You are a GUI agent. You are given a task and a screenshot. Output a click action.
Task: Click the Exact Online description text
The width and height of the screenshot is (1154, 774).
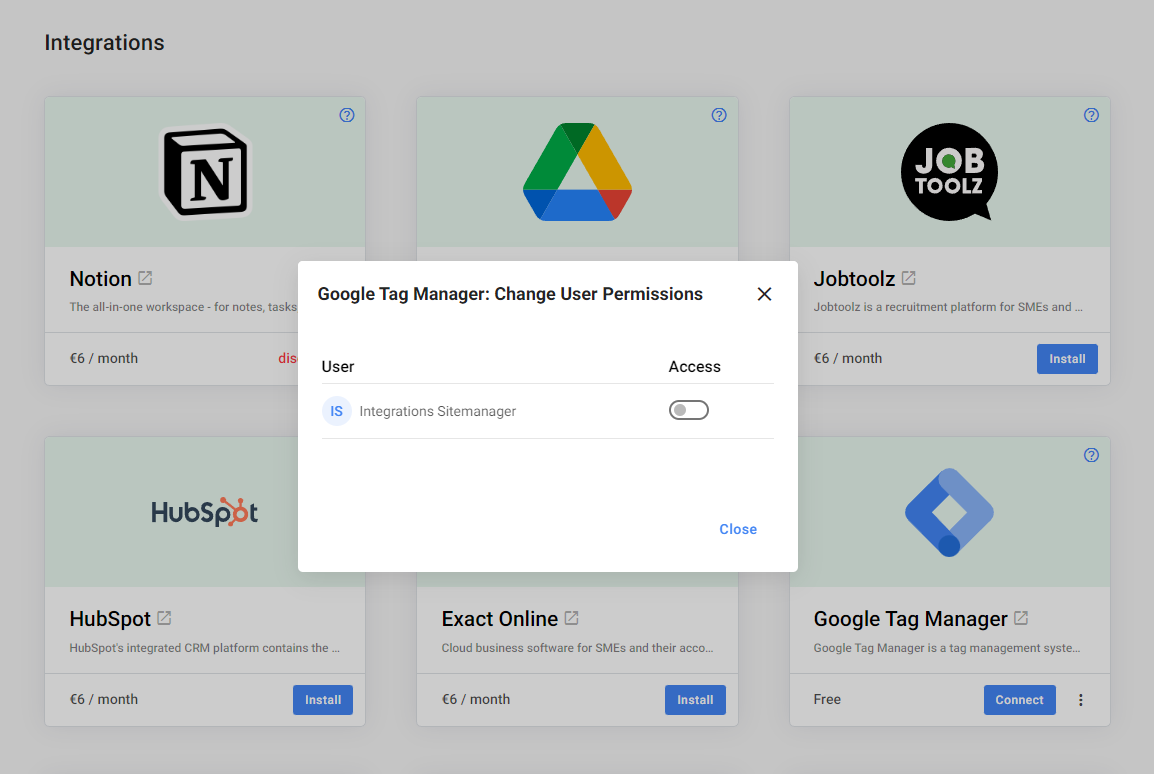[578, 647]
